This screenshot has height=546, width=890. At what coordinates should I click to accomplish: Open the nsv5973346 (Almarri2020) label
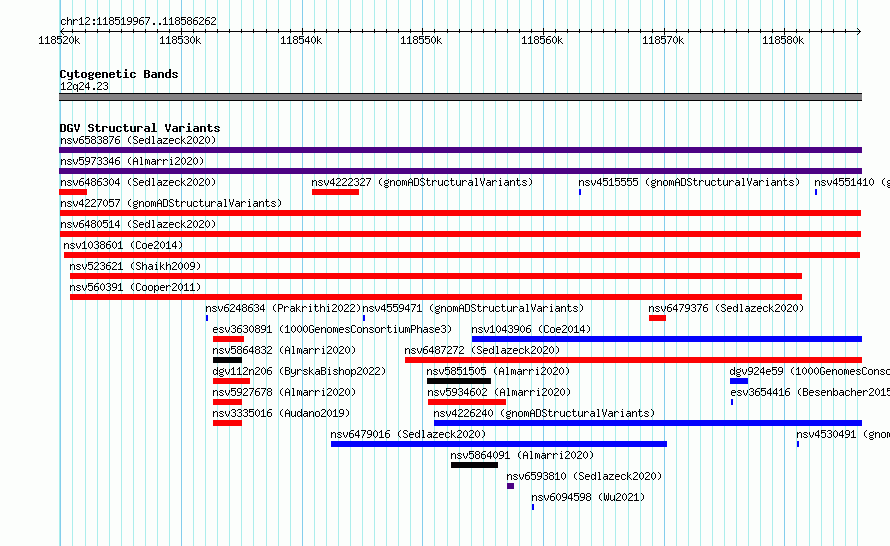132,161
